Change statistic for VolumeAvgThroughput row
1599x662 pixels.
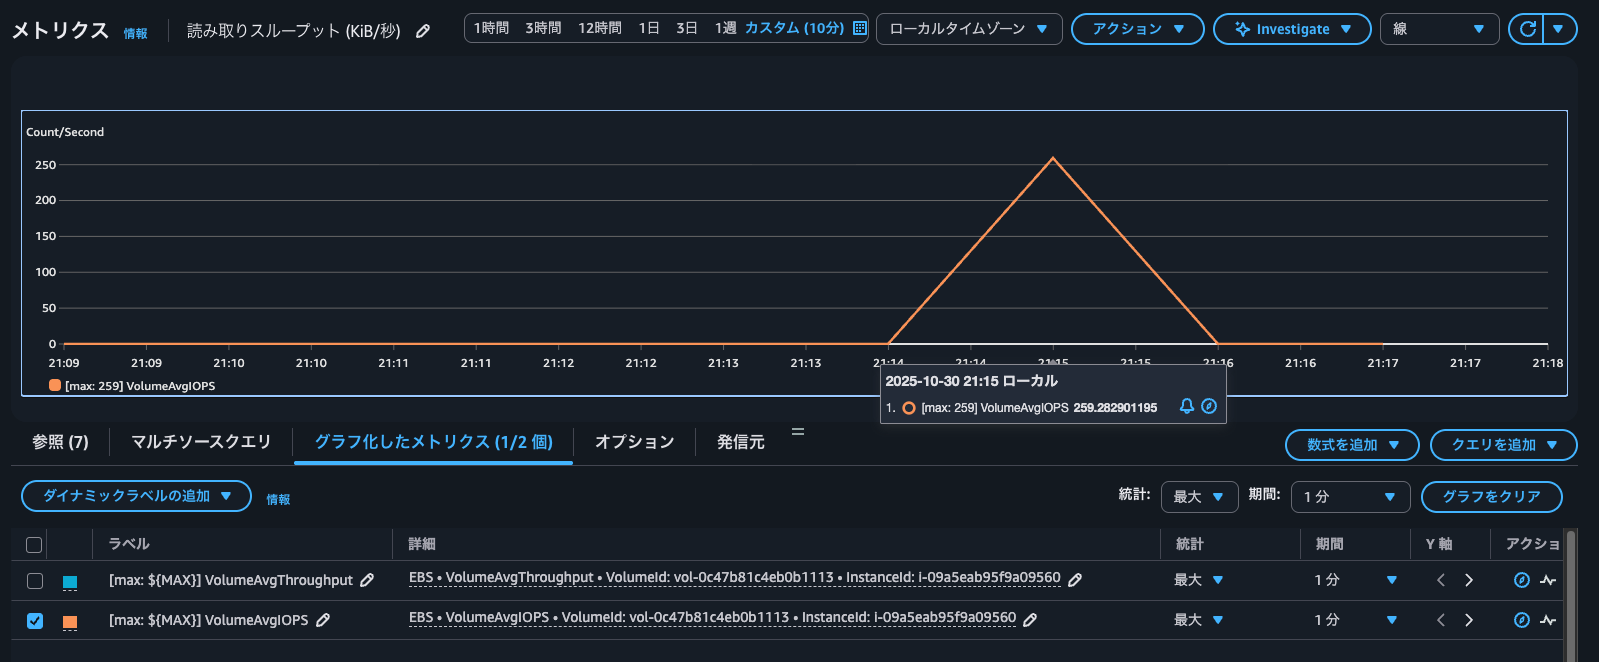tap(1199, 580)
